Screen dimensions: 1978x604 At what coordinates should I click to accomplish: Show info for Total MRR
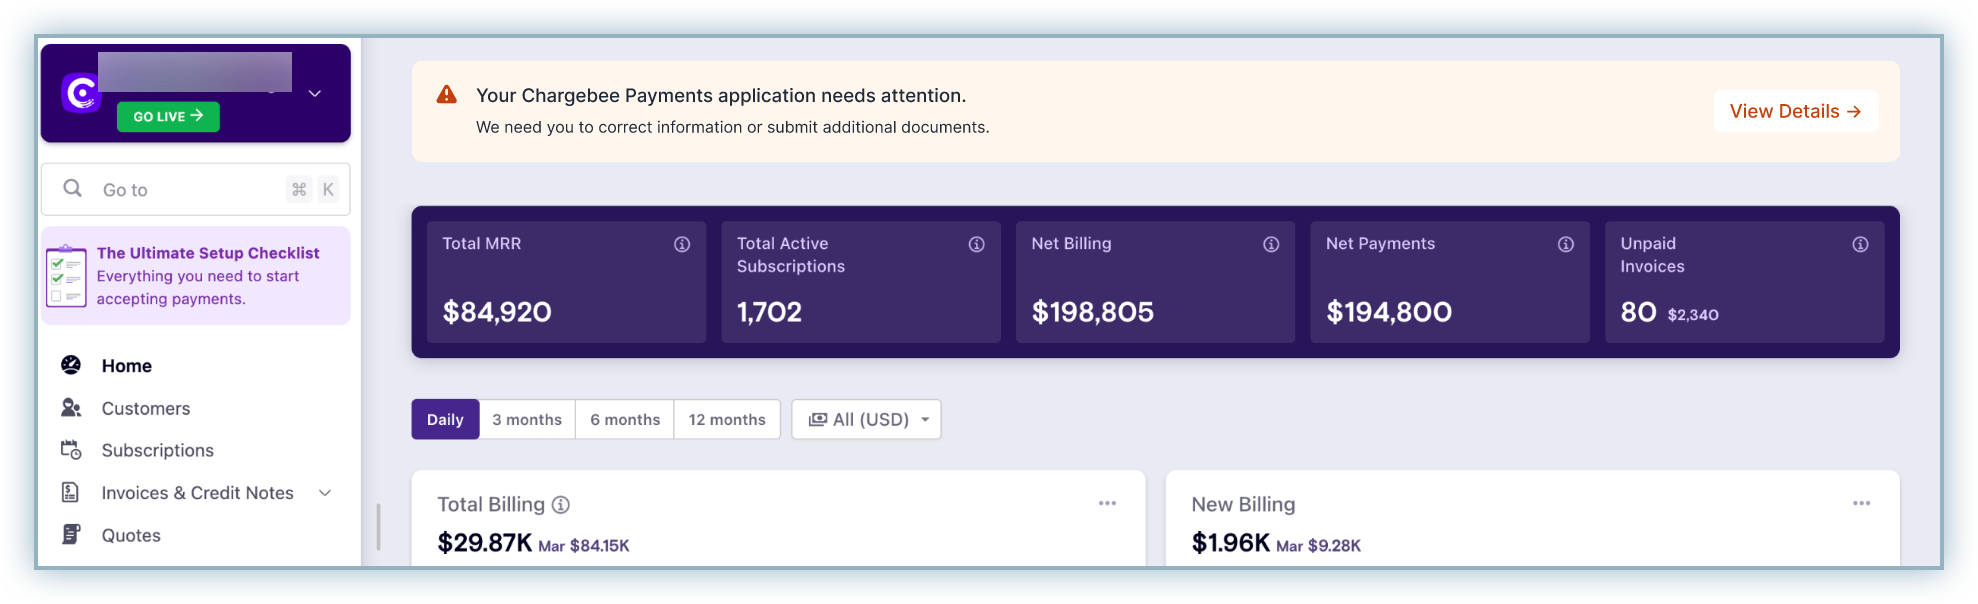(x=682, y=244)
